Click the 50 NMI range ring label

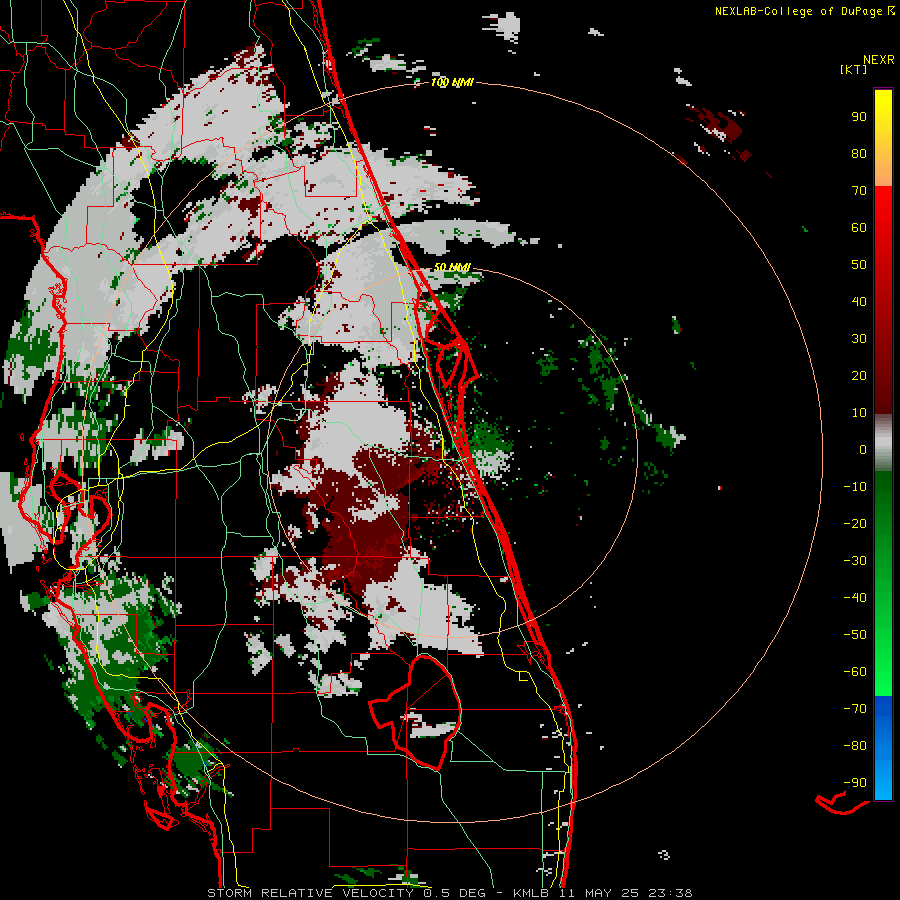(452, 267)
